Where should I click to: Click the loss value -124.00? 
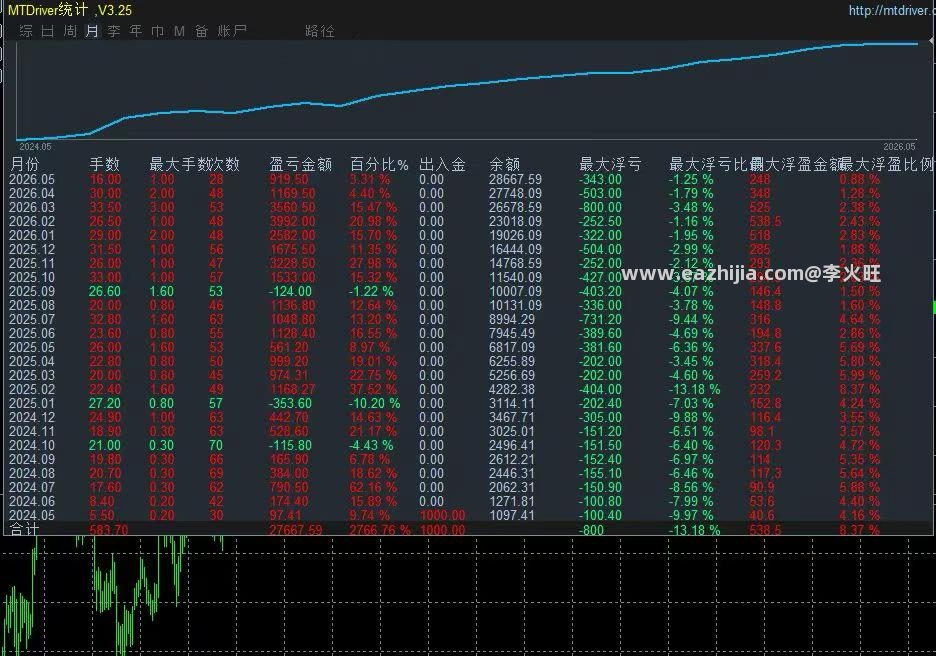[x=290, y=291]
